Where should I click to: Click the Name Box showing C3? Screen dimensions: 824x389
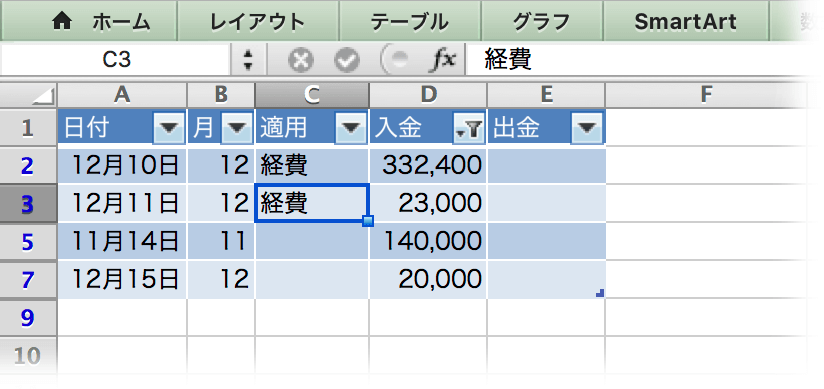tap(116, 60)
